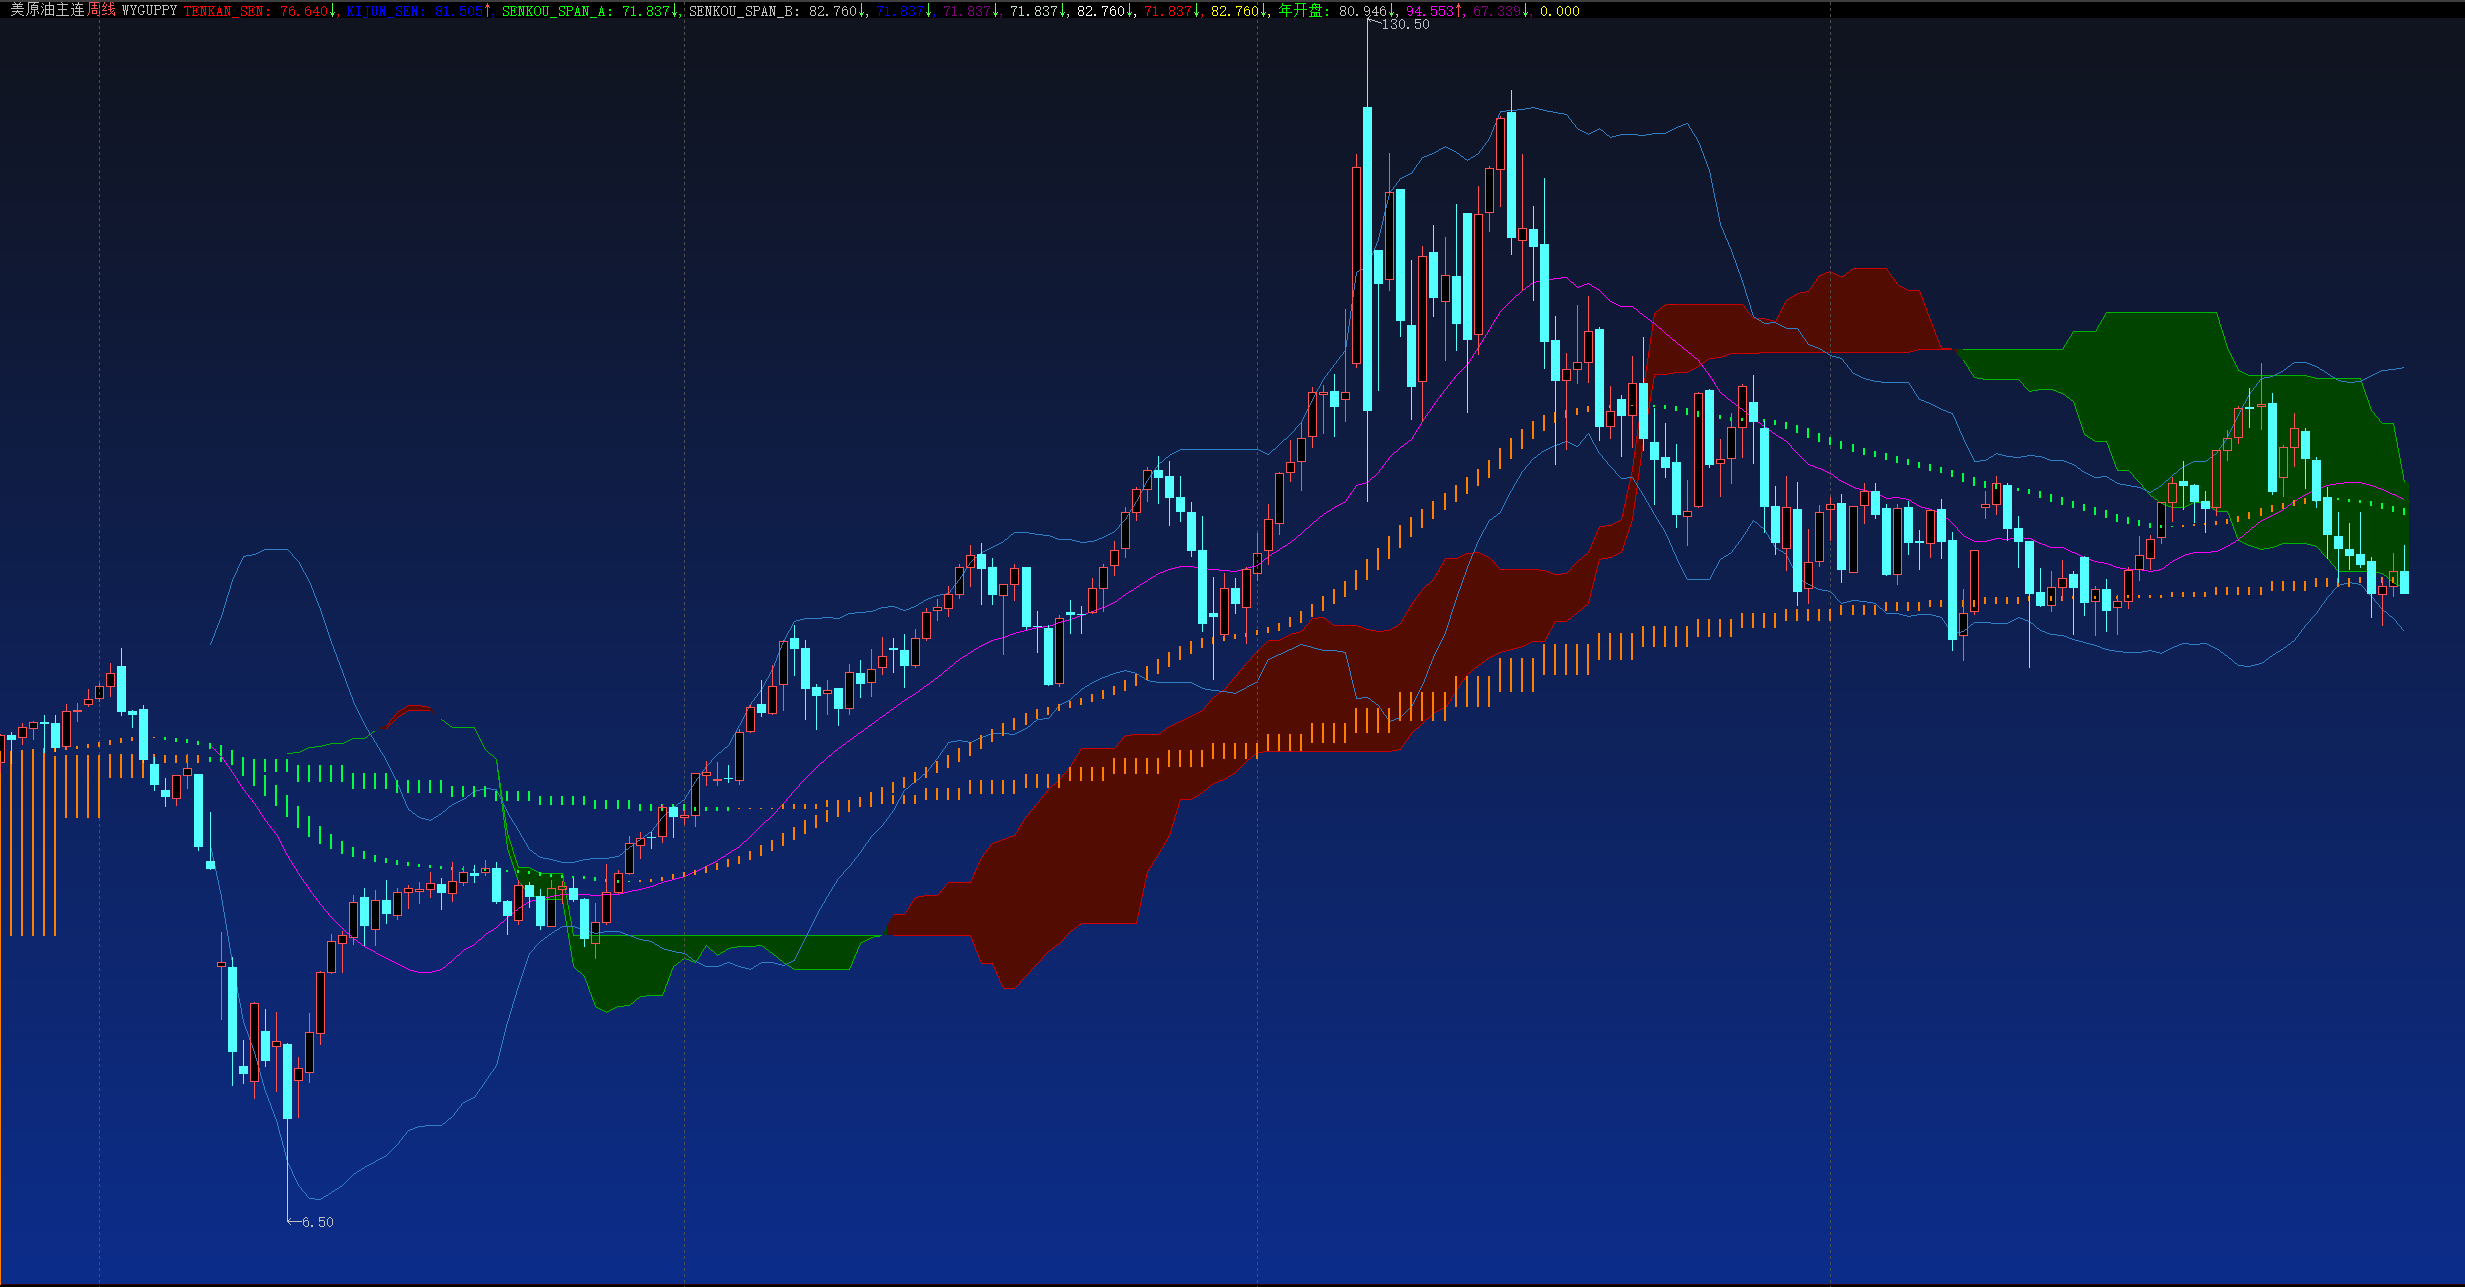
Task: Click the 美原油主连 symbol name
Action: [47, 10]
